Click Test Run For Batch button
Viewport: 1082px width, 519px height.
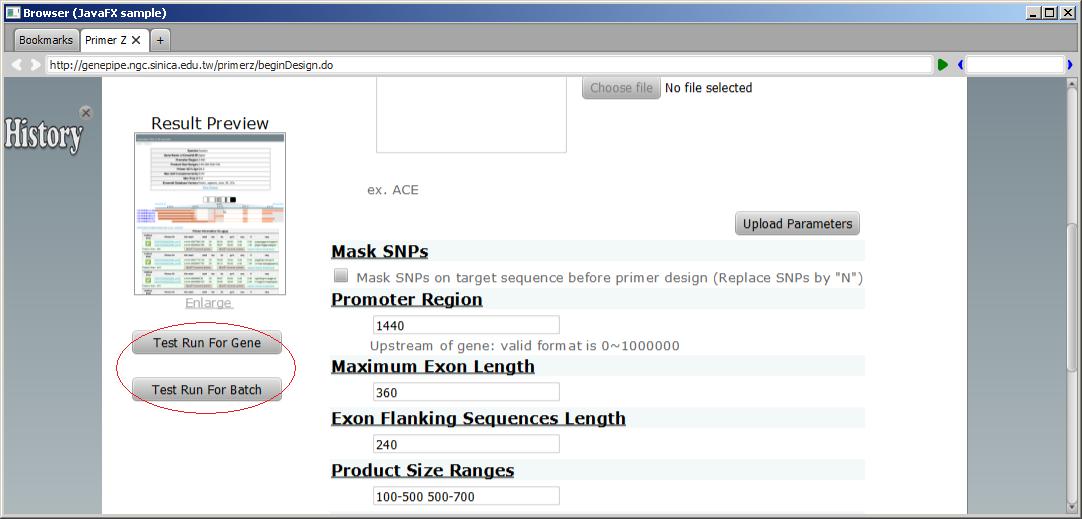207,390
